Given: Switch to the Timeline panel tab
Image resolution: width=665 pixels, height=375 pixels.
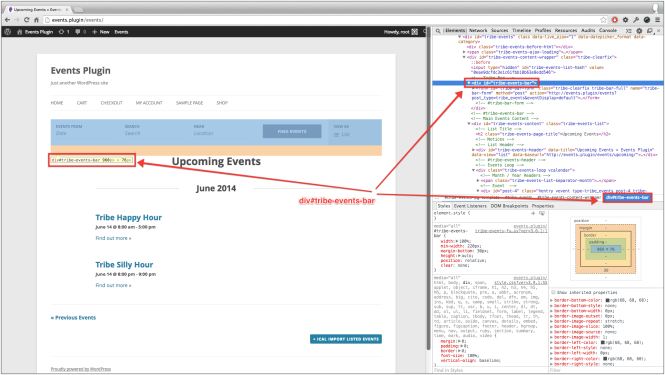Looking at the screenshot, I should pyautogui.click(x=521, y=31).
